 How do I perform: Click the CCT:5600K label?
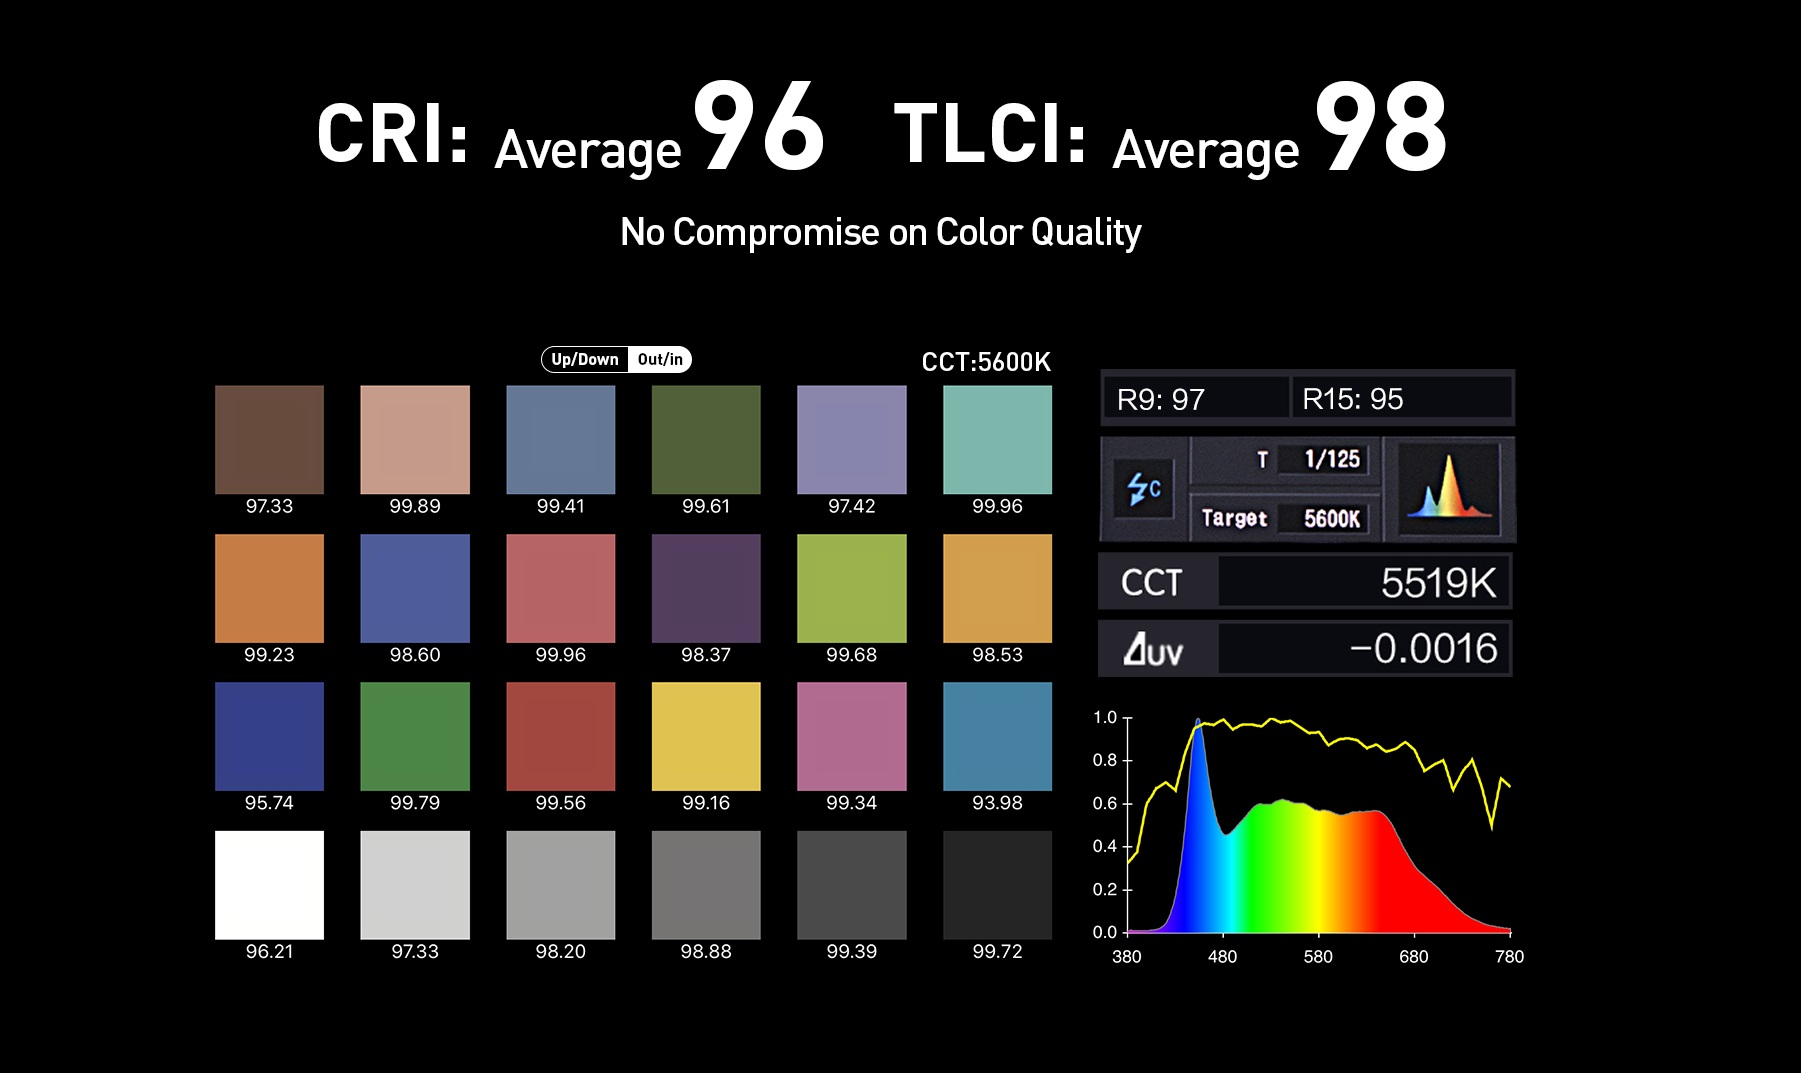pyautogui.click(x=986, y=362)
